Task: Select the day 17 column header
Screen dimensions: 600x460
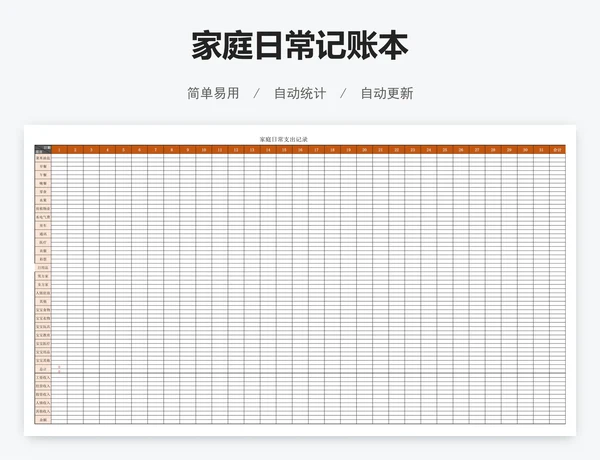Action: click(316, 150)
